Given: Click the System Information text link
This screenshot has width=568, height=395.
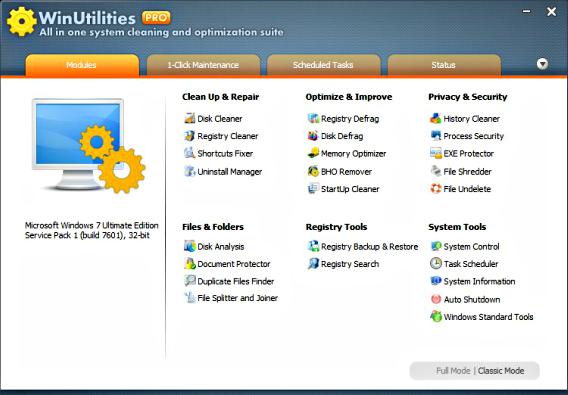Looking at the screenshot, I should tap(479, 281).
